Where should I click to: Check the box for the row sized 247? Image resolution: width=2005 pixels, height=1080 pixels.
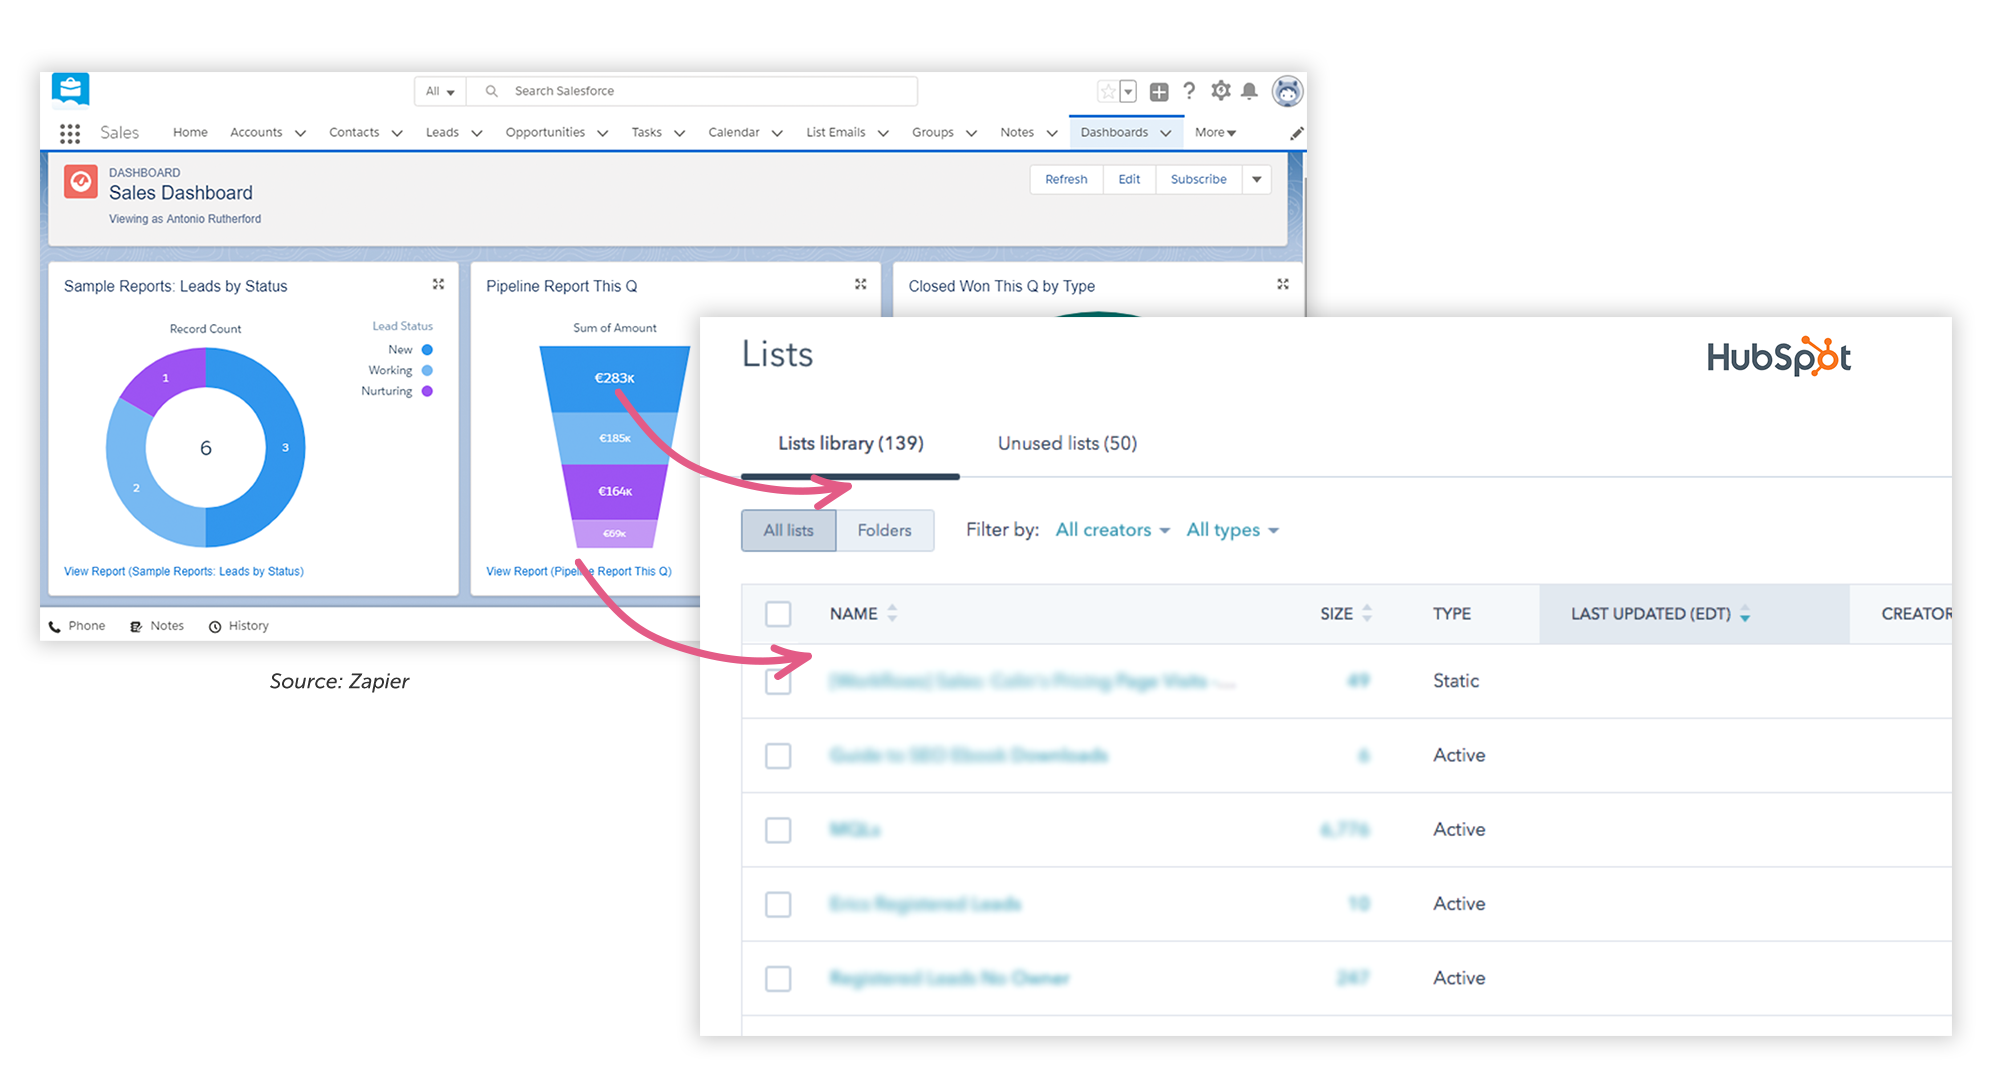(778, 978)
